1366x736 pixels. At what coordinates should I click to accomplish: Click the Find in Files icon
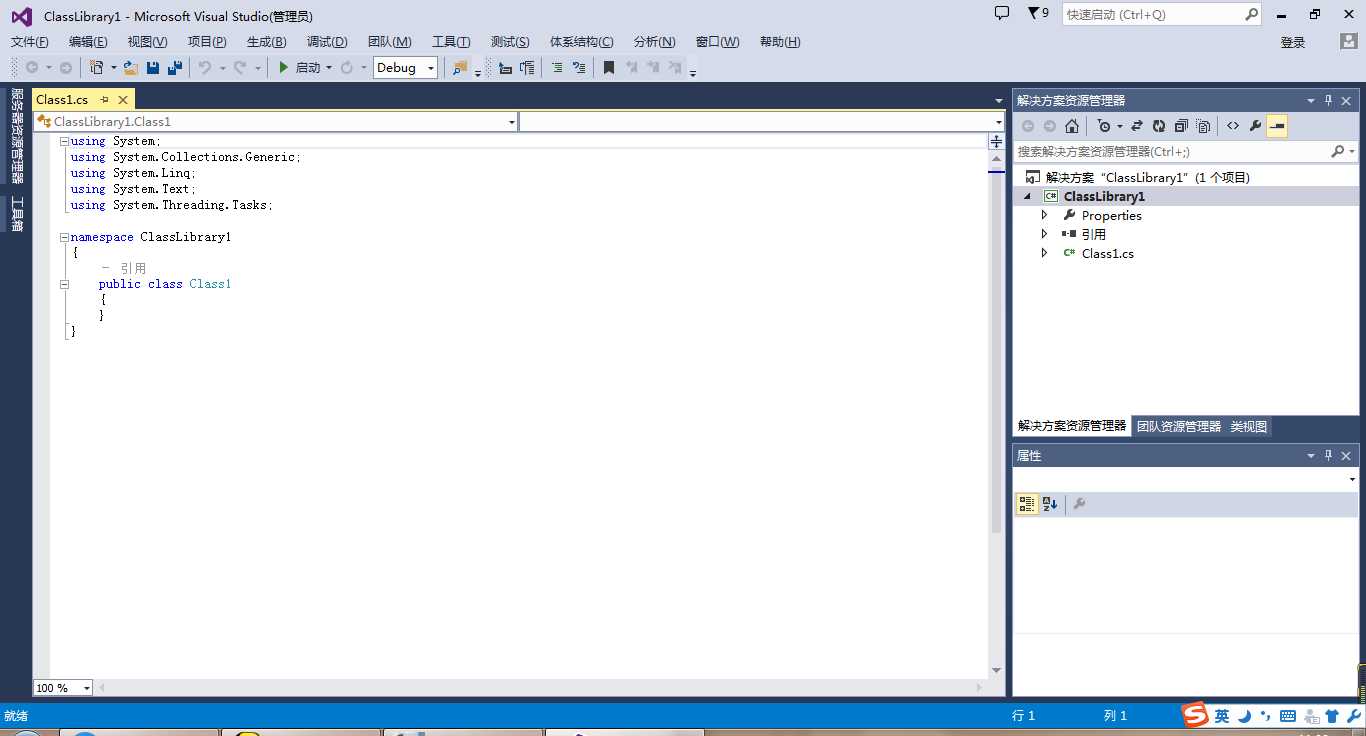click(x=460, y=67)
